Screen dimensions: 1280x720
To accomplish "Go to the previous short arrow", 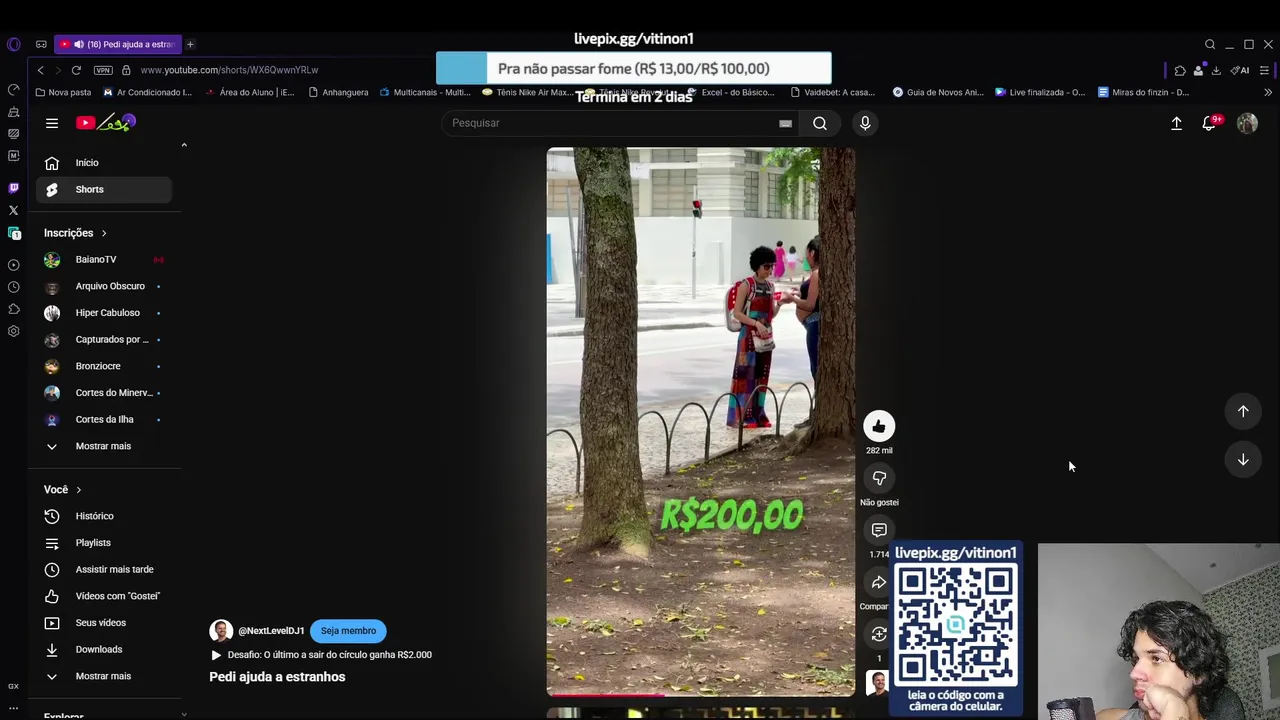I will pos(1243,411).
